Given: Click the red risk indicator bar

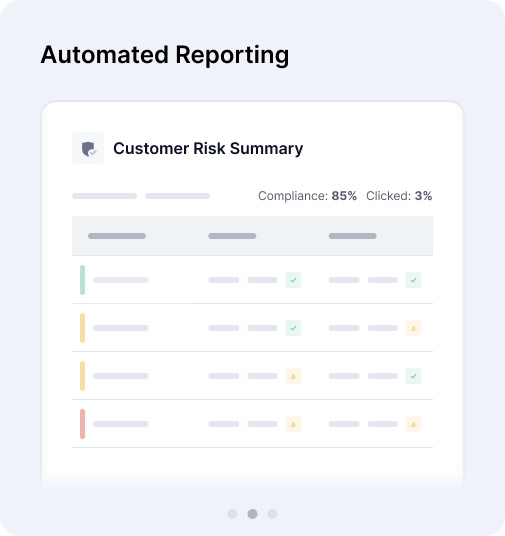Looking at the screenshot, I should tap(82, 424).
